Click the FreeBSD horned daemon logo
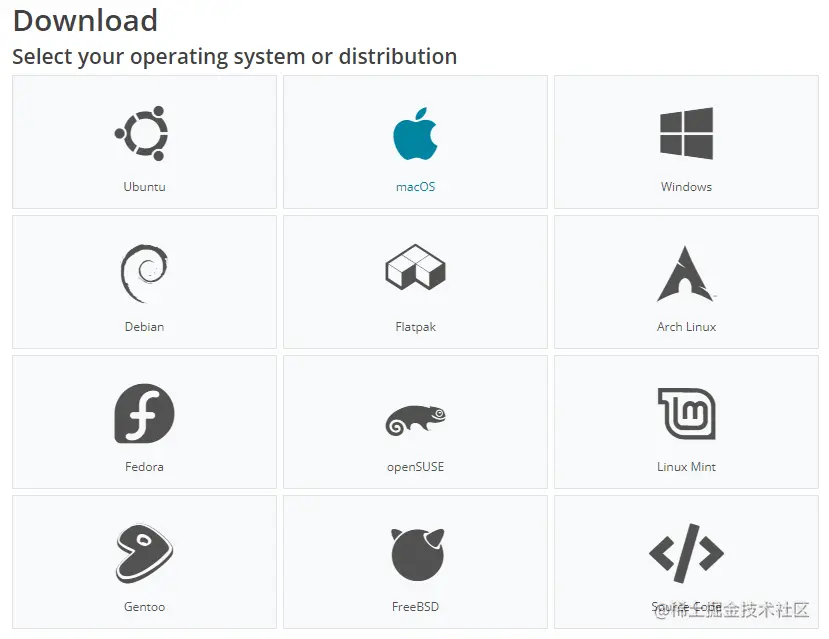829x639 pixels. pyautogui.click(x=417, y=554)
